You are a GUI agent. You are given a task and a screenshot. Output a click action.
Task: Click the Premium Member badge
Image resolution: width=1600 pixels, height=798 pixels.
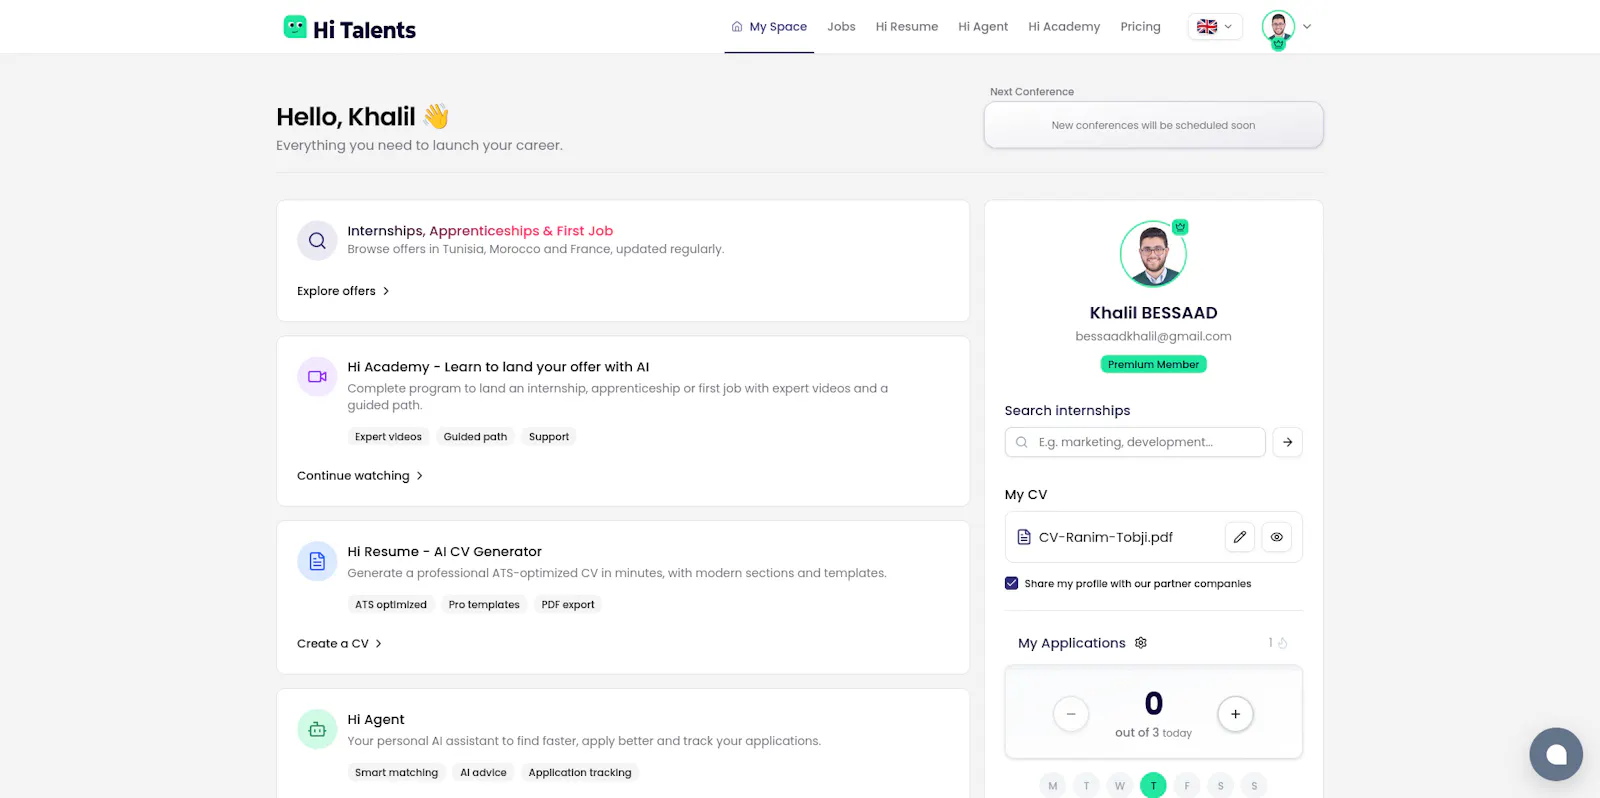point(1153,365)
